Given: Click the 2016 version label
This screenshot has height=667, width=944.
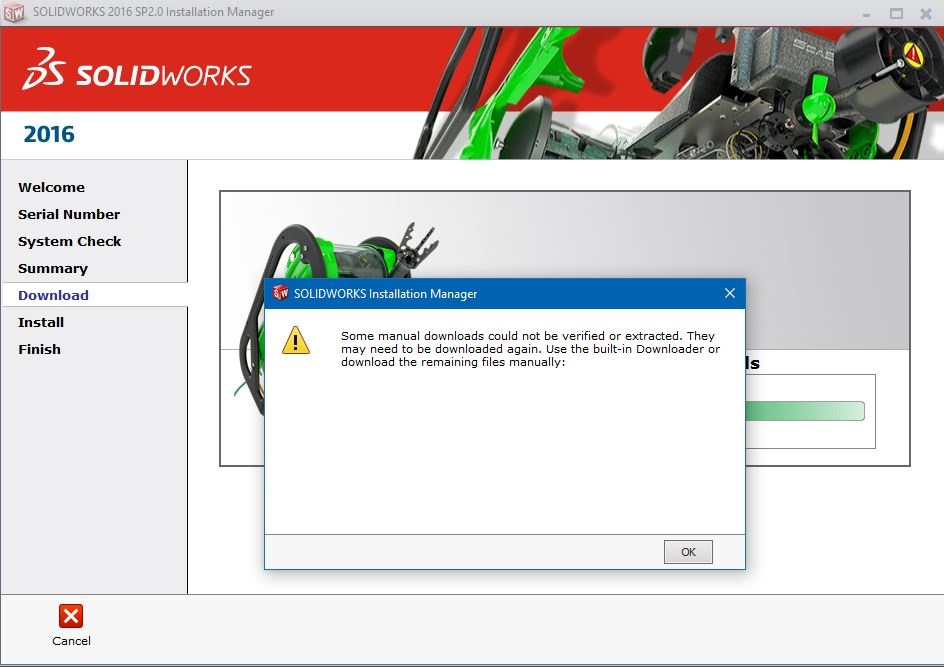Looking at the screenshot, I should point(49,134).
